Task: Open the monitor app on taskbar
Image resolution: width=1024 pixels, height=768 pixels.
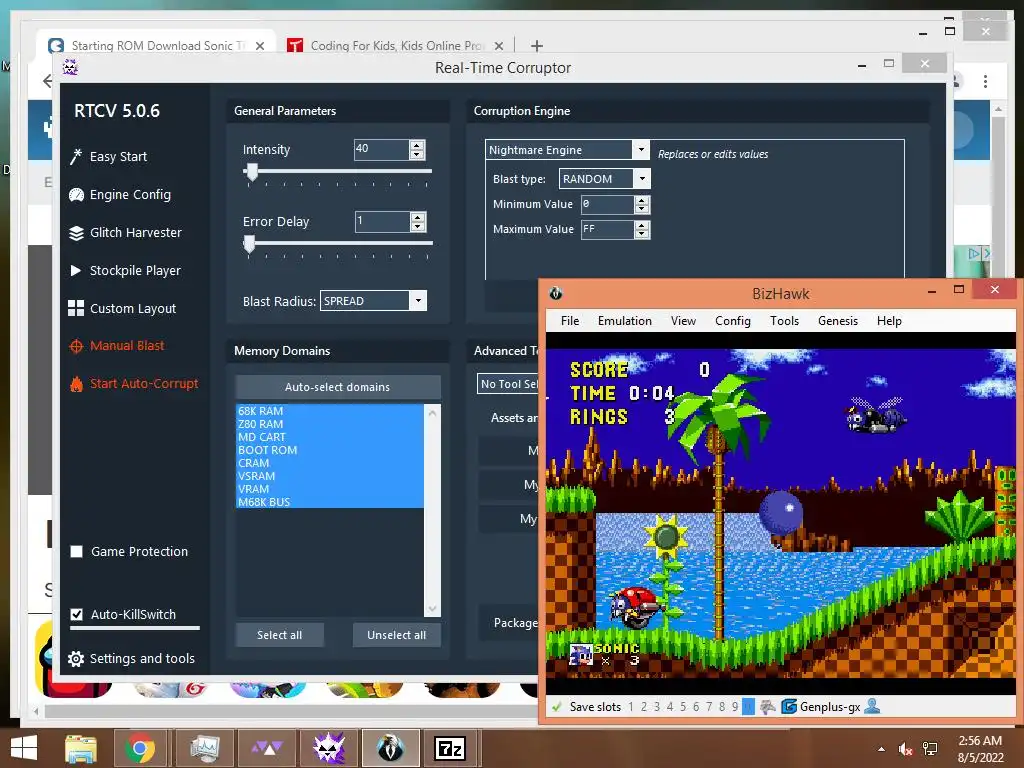Action: (205, 749)
